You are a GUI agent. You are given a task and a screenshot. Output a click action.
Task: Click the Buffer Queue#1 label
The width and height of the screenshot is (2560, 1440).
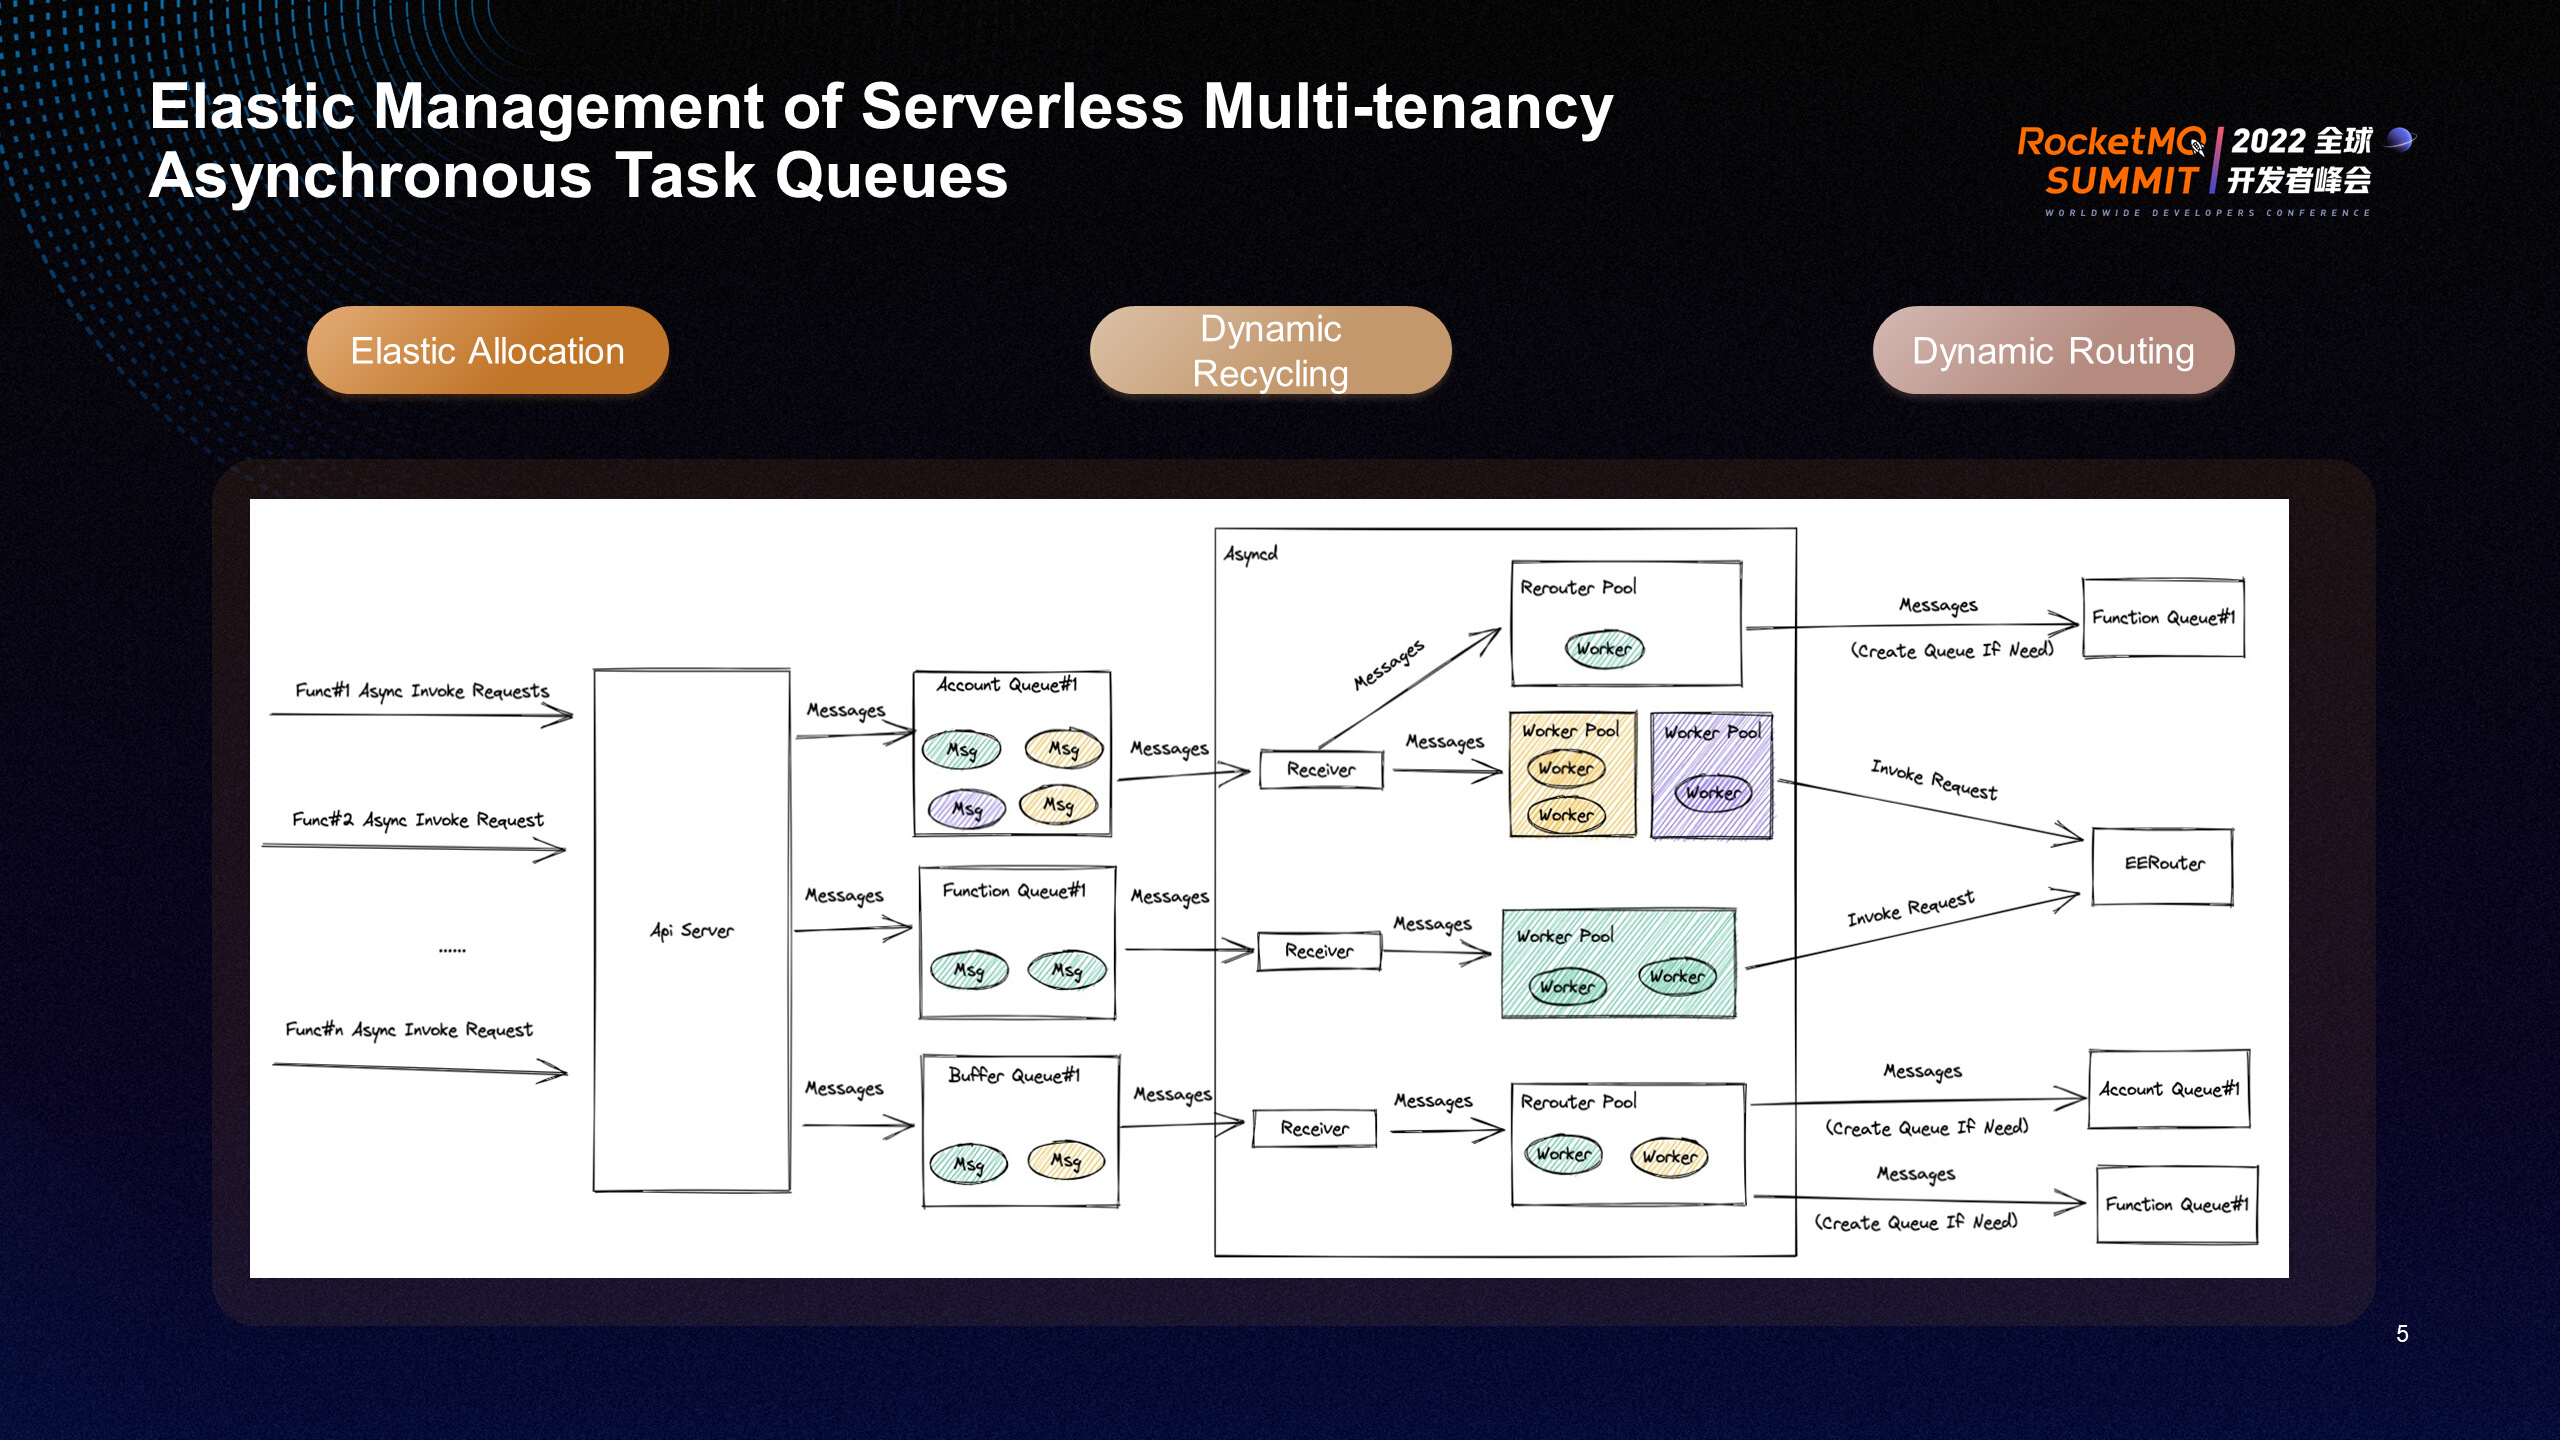click(1014, 1075)
